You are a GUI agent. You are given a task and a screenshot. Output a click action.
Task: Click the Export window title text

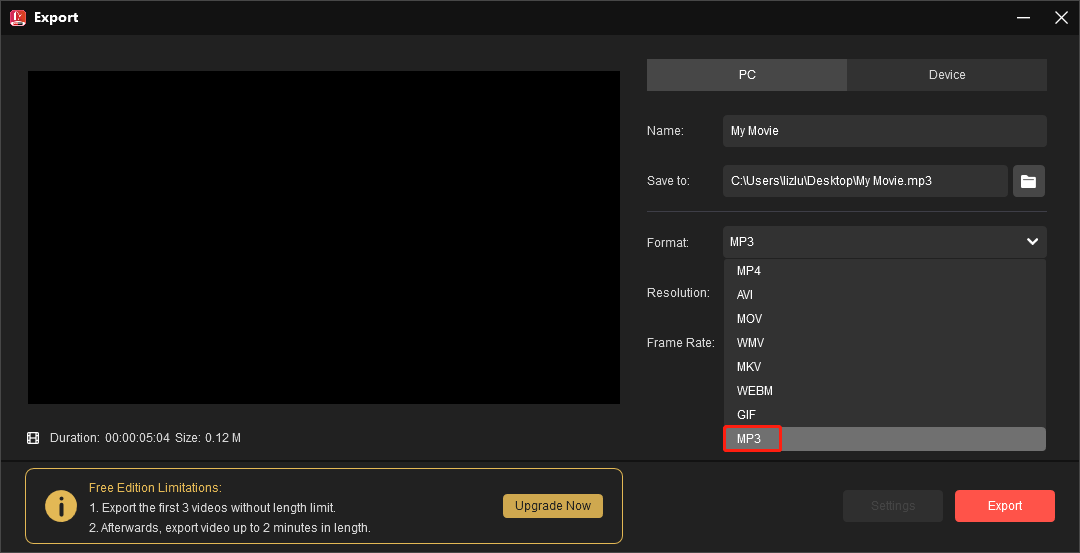[x=56, y=18]
